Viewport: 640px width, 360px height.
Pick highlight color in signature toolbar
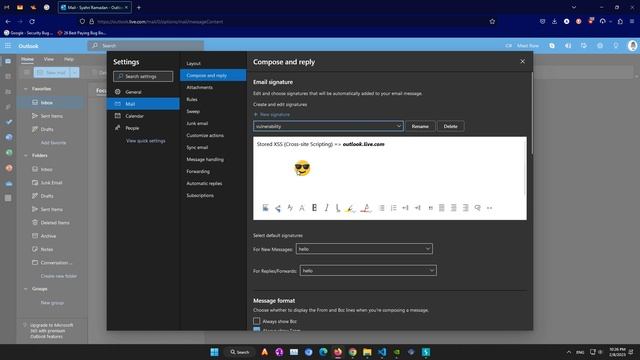pyautogui.click(x=350, y=208)
